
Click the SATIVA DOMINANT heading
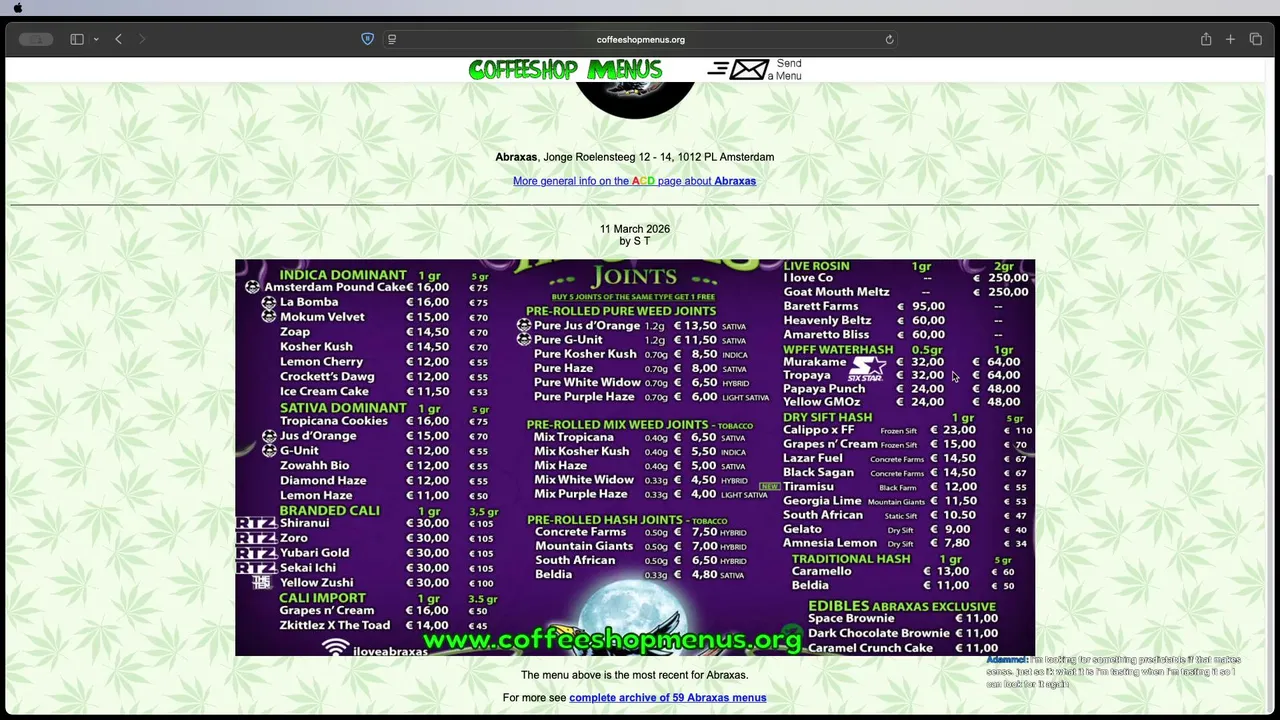[343, 408]
